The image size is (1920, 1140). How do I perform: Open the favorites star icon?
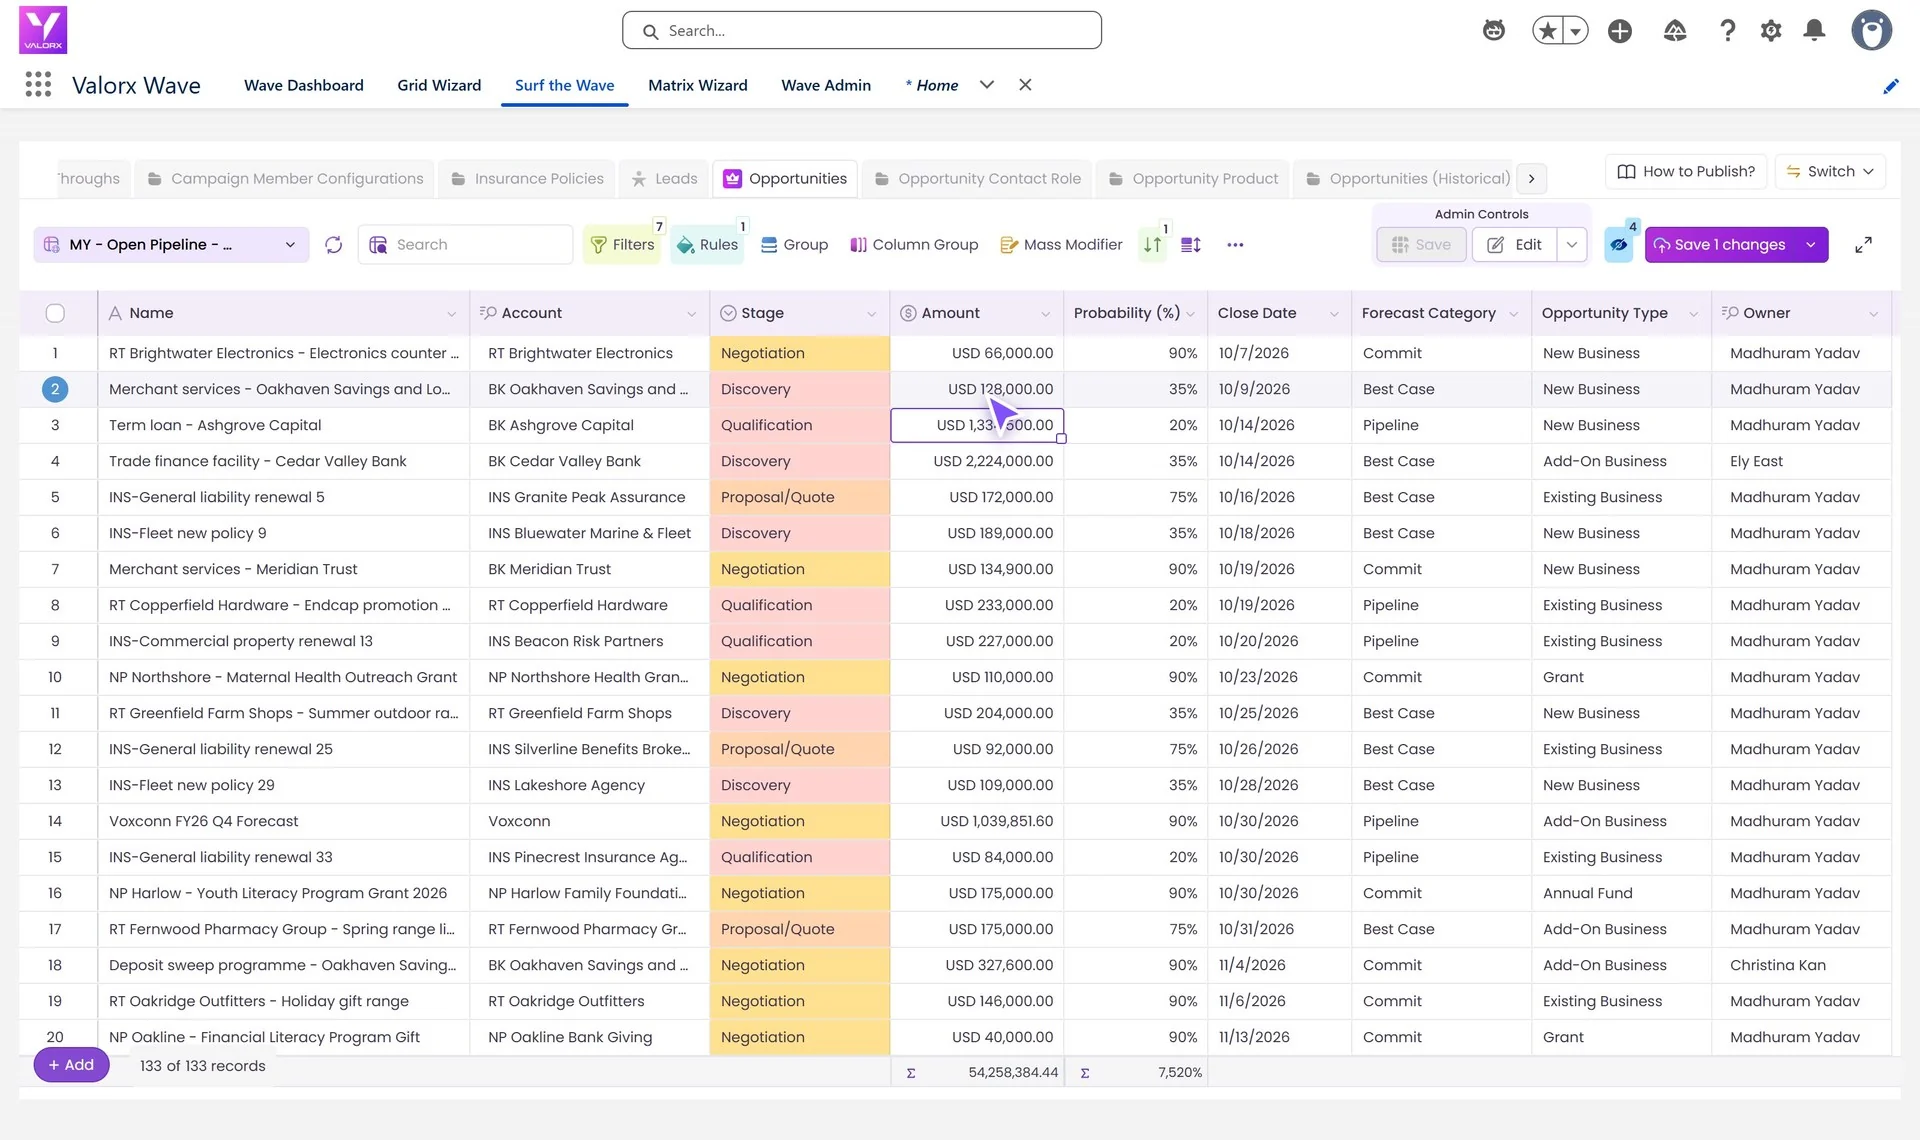click(x=1548, y=31)
